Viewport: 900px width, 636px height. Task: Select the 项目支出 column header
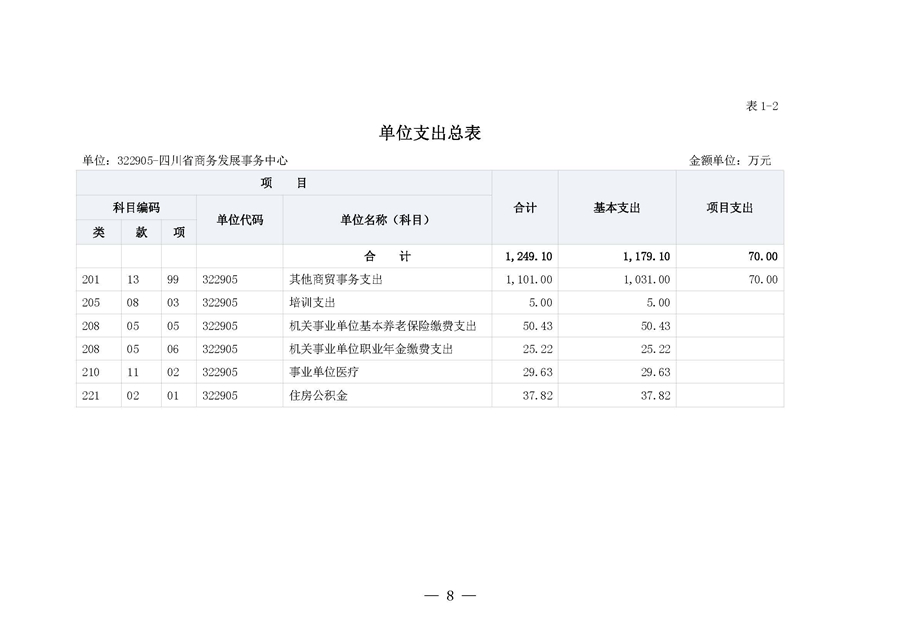(732, 207)
